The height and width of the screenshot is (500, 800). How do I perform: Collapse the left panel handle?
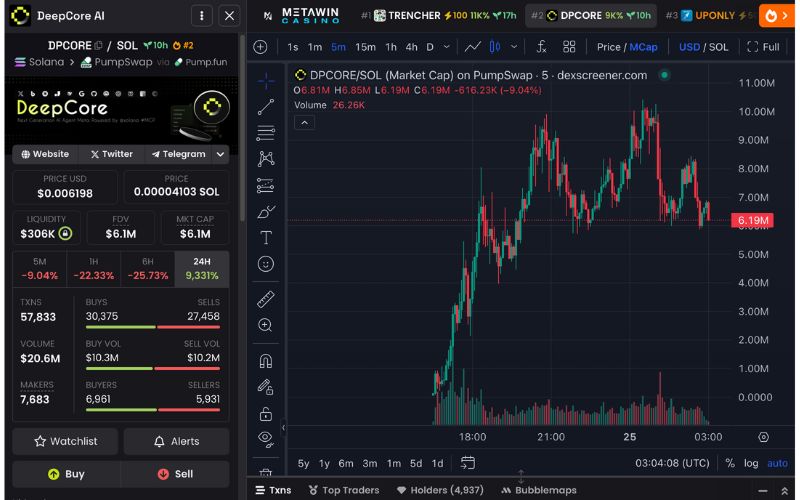tap(283, 428)
